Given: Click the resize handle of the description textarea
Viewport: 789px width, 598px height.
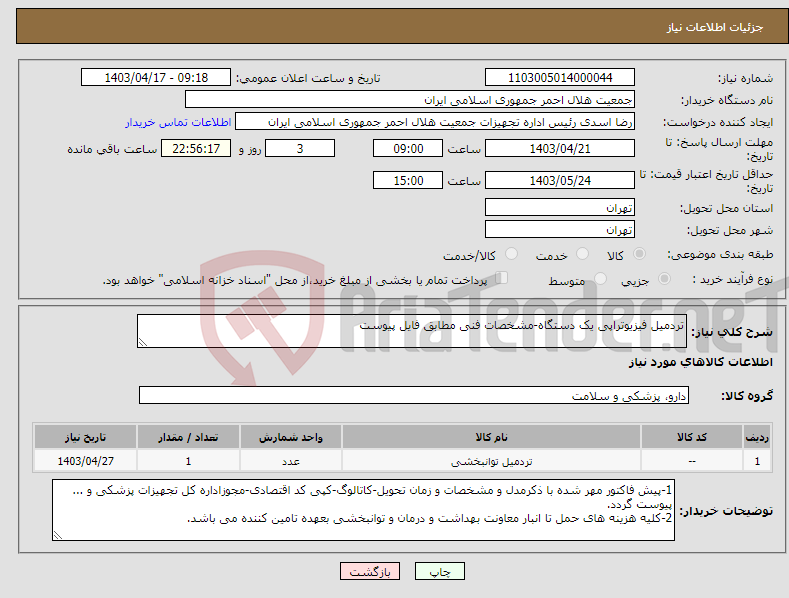Looking at the screenshot, I should click(x=142, y=342).
